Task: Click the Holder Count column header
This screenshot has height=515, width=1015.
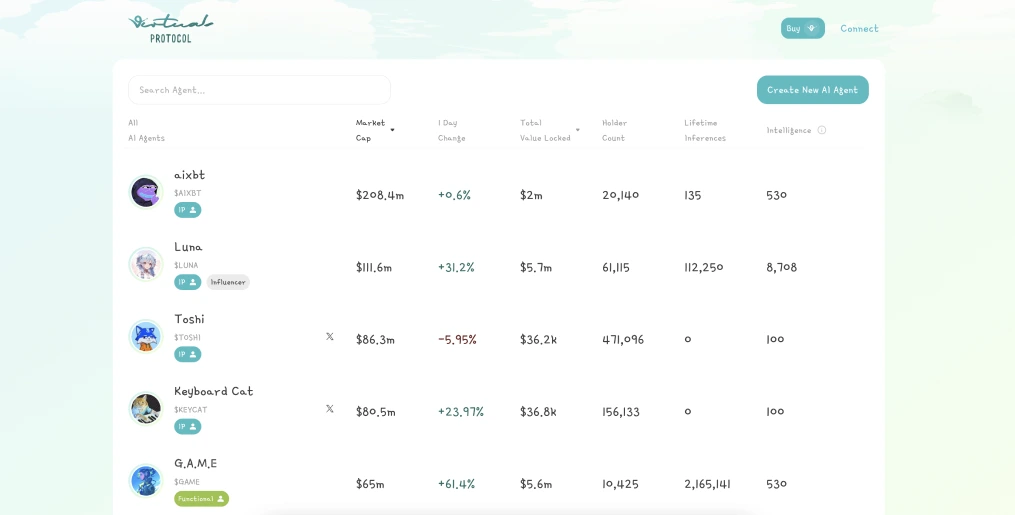Action: [x=614, y=130]
